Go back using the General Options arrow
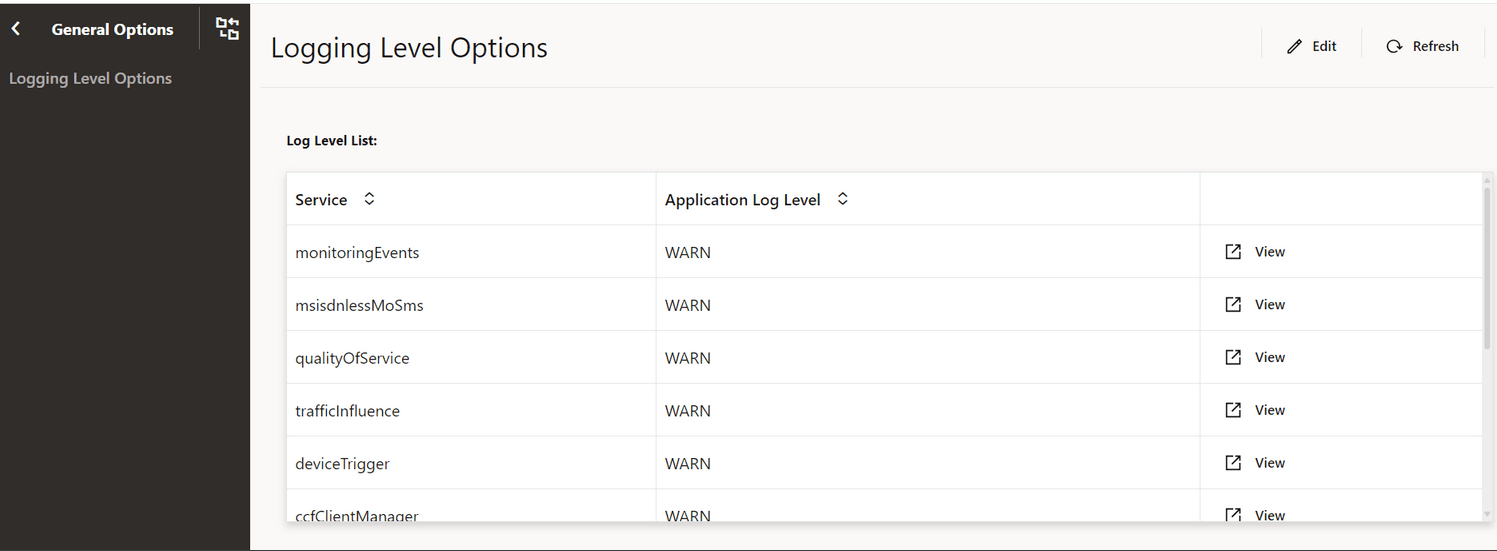The height and width of the screenshot is (551, 1497). [x=16, y=29]
